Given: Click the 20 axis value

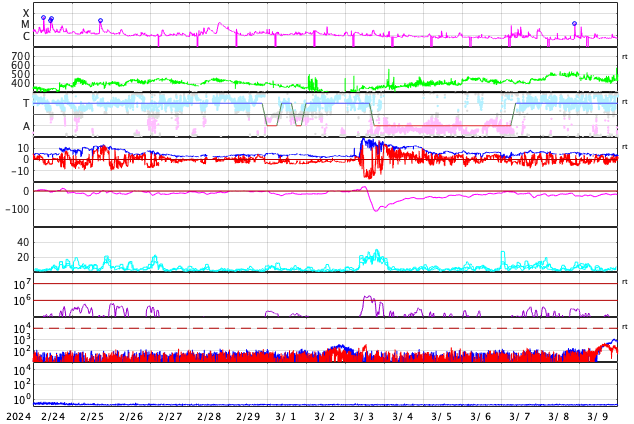Looking at the screenshot, I should [23, 257].
